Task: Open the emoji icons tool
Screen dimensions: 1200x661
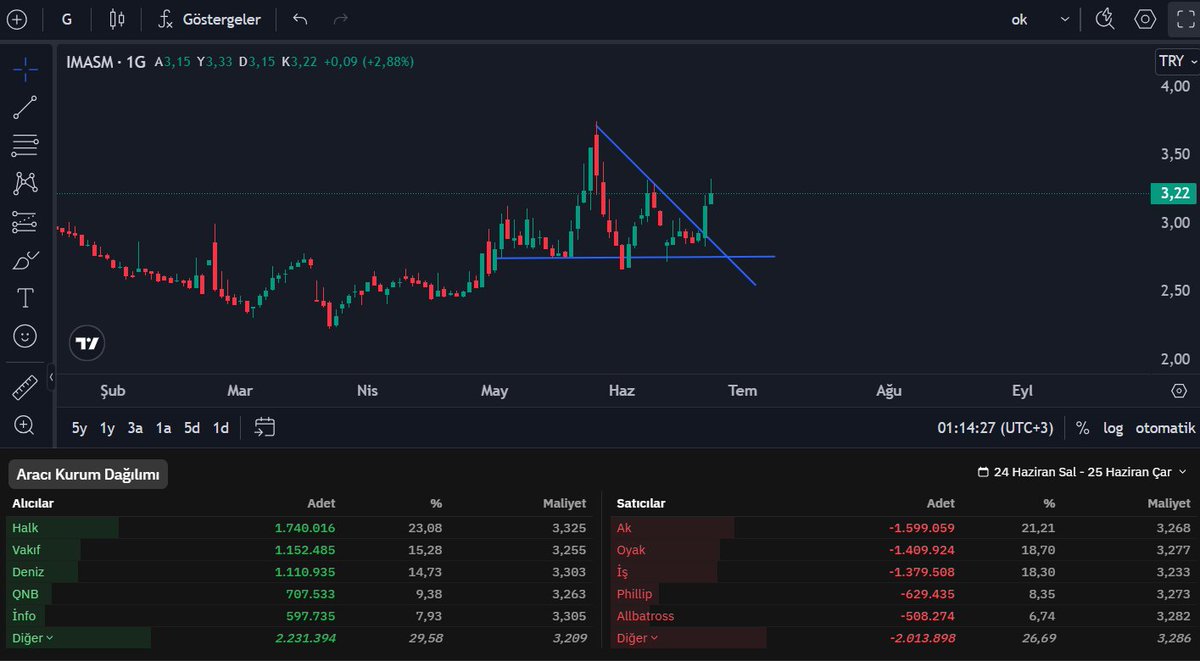Action: click(x=25, y=336)
